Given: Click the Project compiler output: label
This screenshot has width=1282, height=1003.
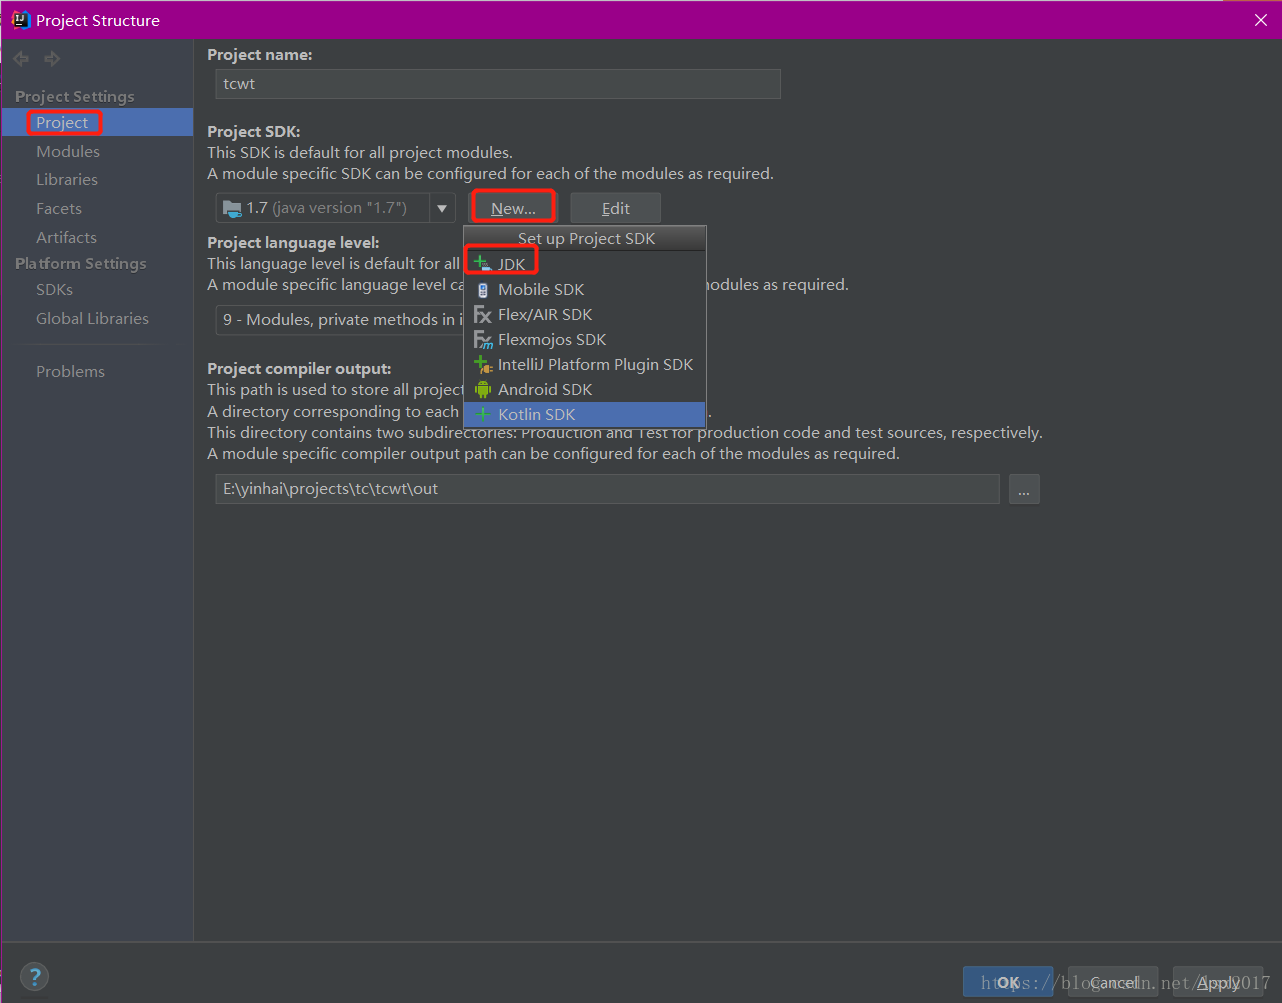Looking at the screenshot, I should click(299, 368).
